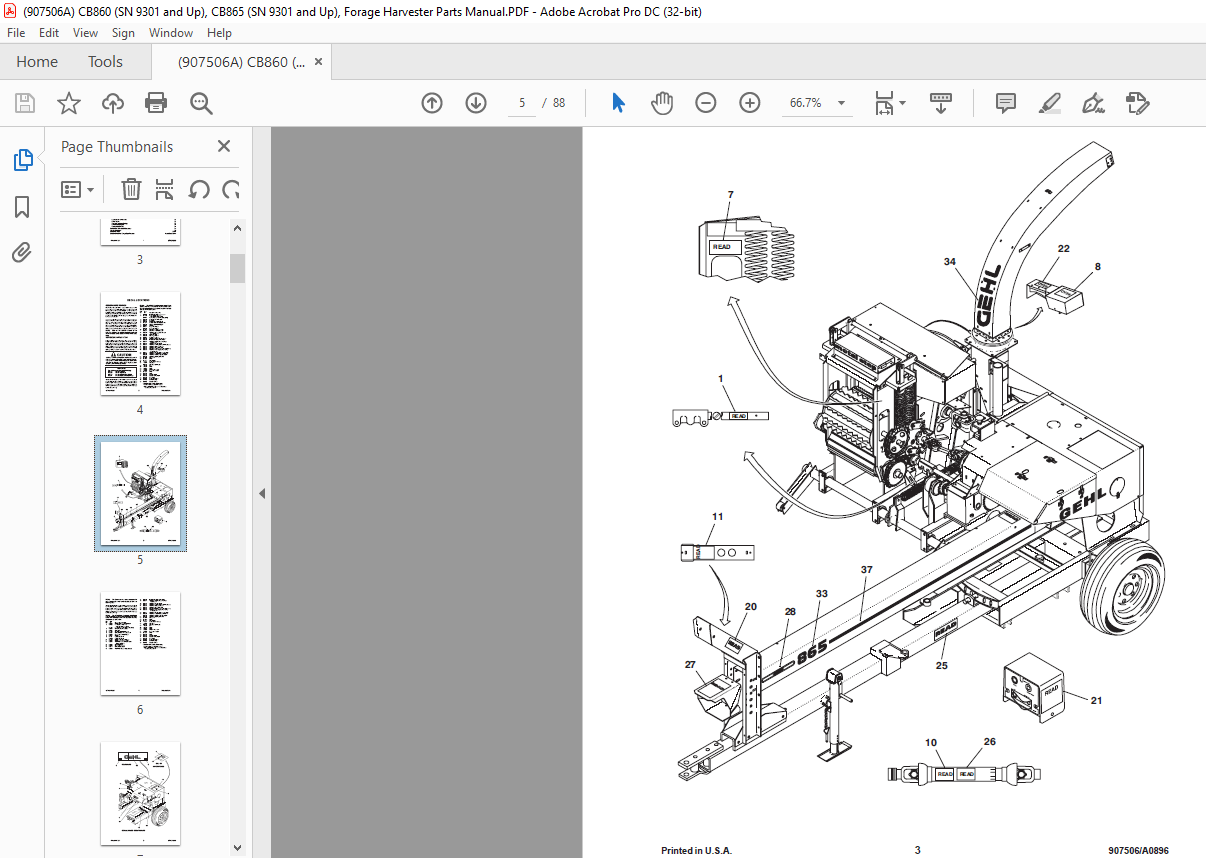
Task: Open the Window menu
Action: click(x=171, y=33)
